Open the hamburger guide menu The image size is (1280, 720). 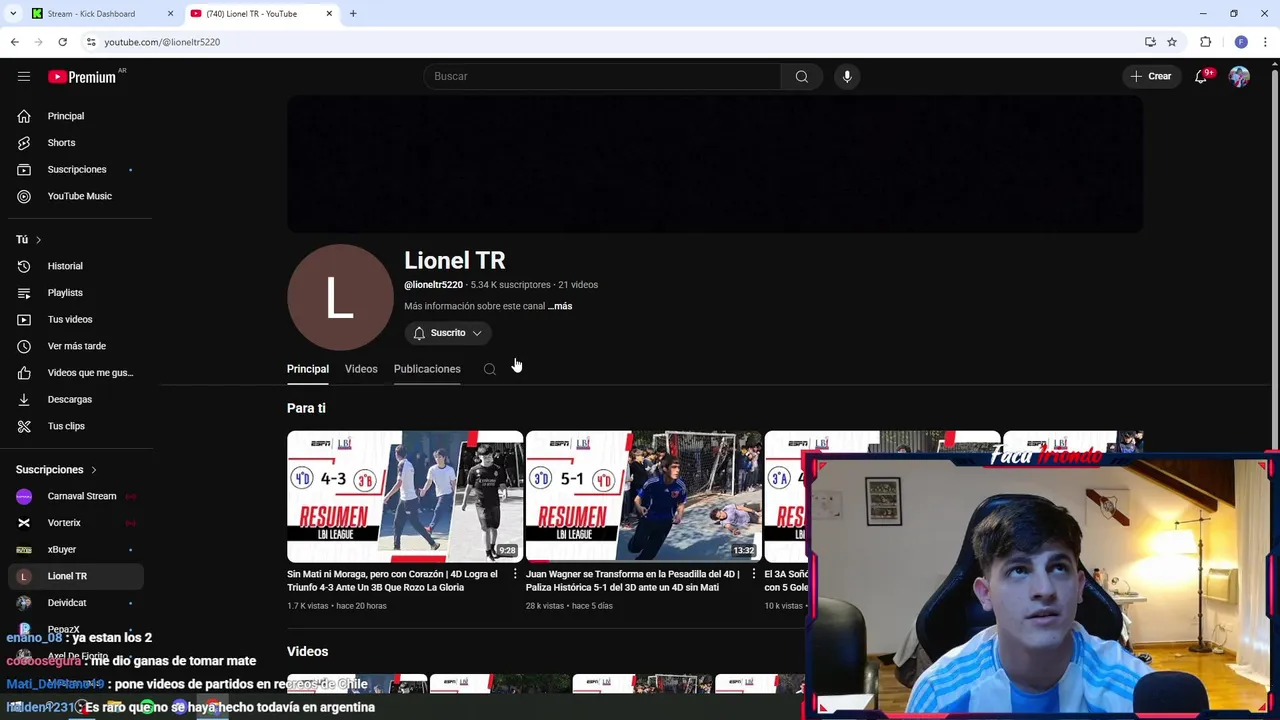(x=24, y=76)
